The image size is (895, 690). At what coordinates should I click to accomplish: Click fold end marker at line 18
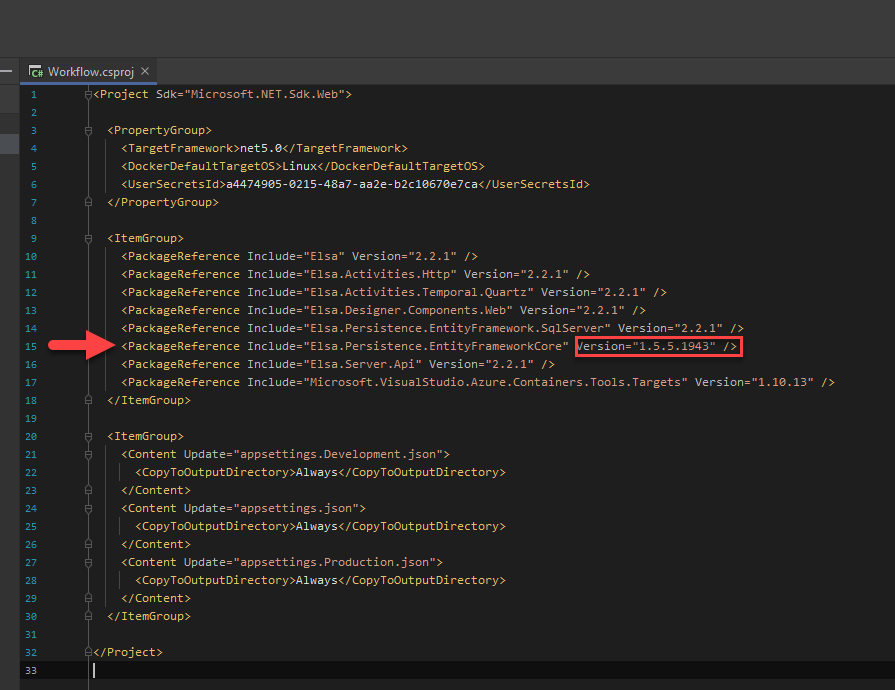point(88,401)
